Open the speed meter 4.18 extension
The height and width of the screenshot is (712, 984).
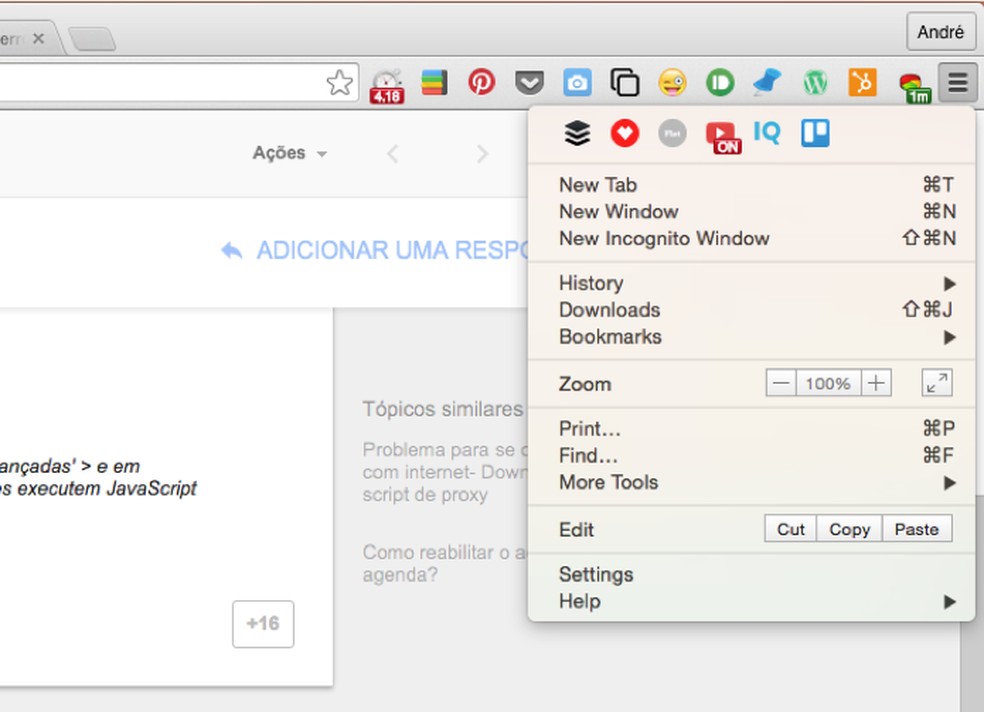[387, 86]
